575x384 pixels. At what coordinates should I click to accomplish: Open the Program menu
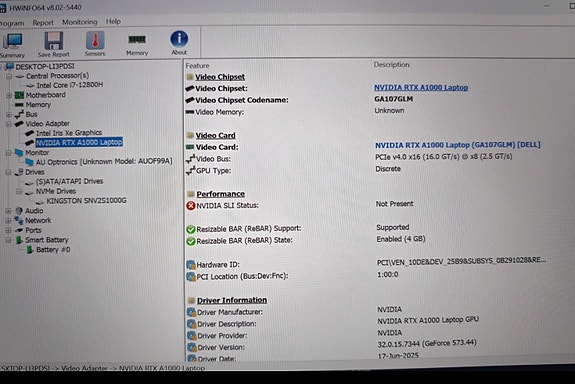(x=12, y=23)
